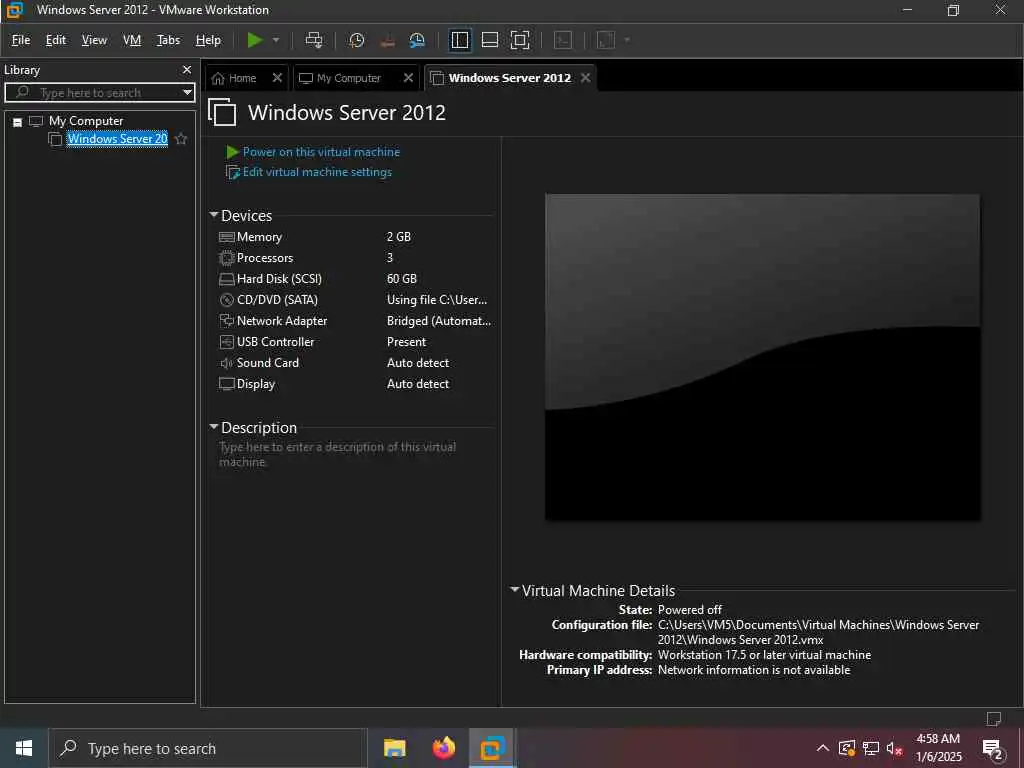Screen dimensions: 1024x768
Task: Click the VMware Workstation taskbar icon
Action: [493, 748]
